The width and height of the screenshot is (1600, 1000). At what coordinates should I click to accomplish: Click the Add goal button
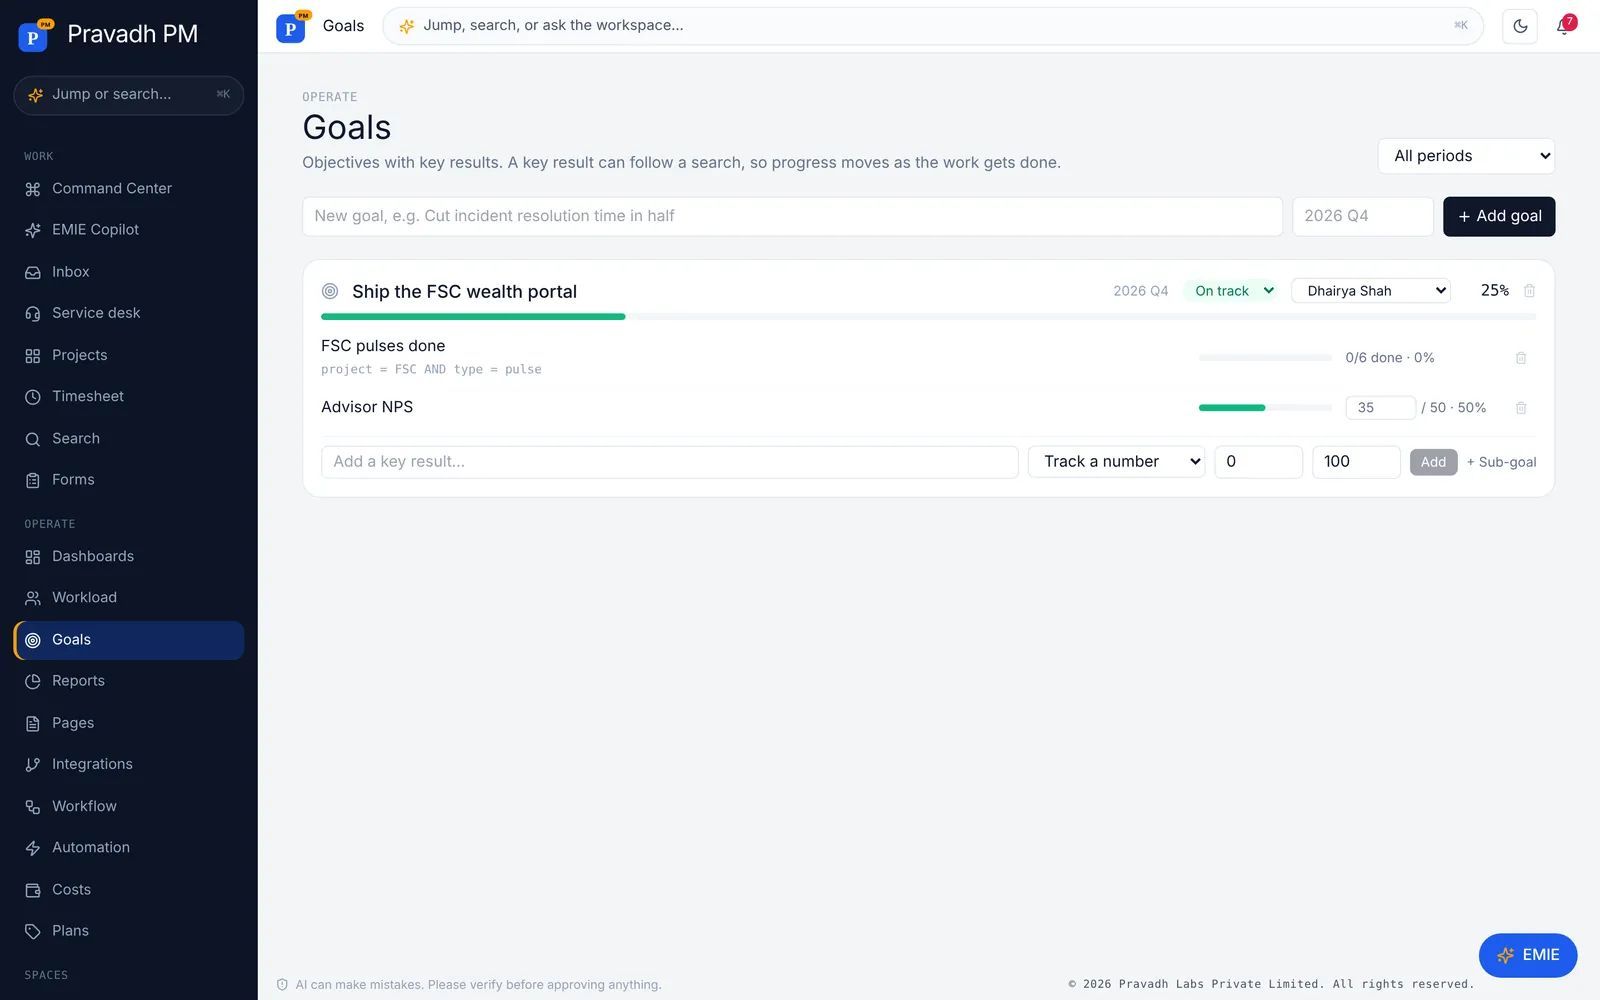pos(1499,216)
